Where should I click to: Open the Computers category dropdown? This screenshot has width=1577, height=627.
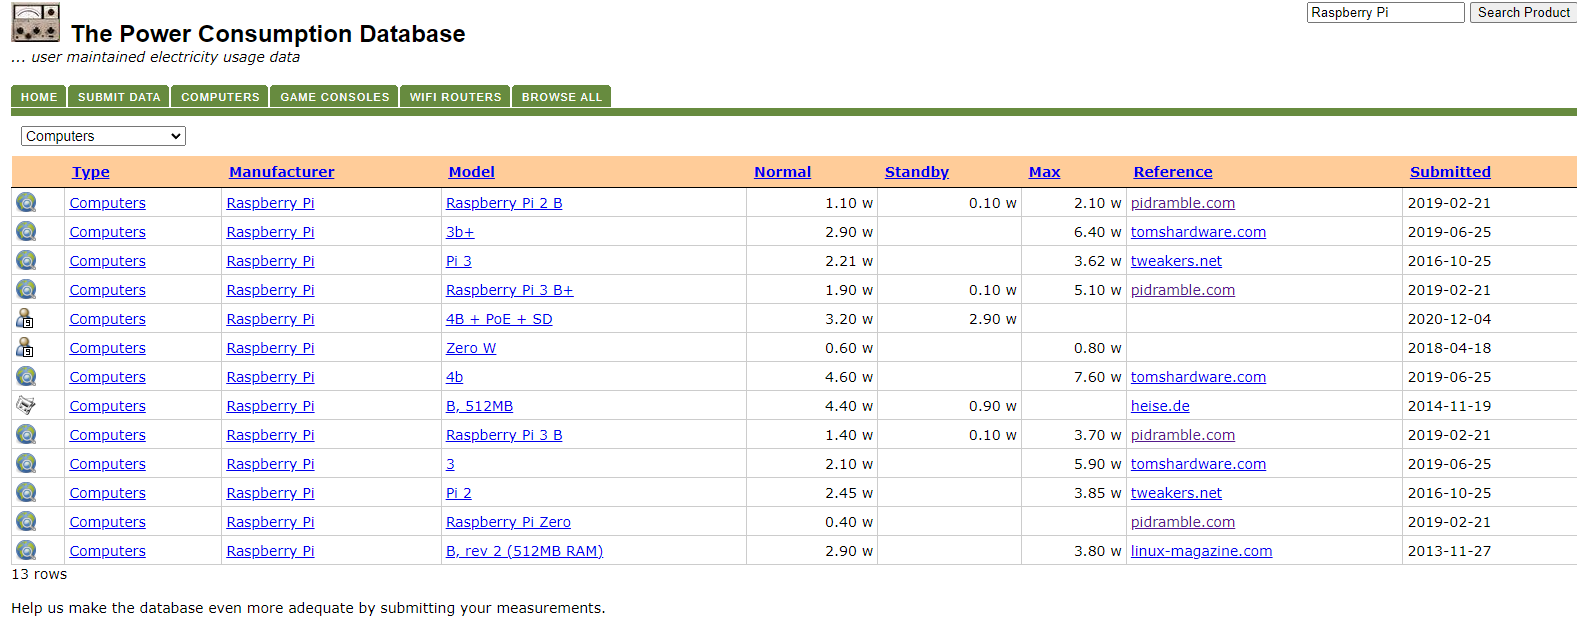(103, 136)
